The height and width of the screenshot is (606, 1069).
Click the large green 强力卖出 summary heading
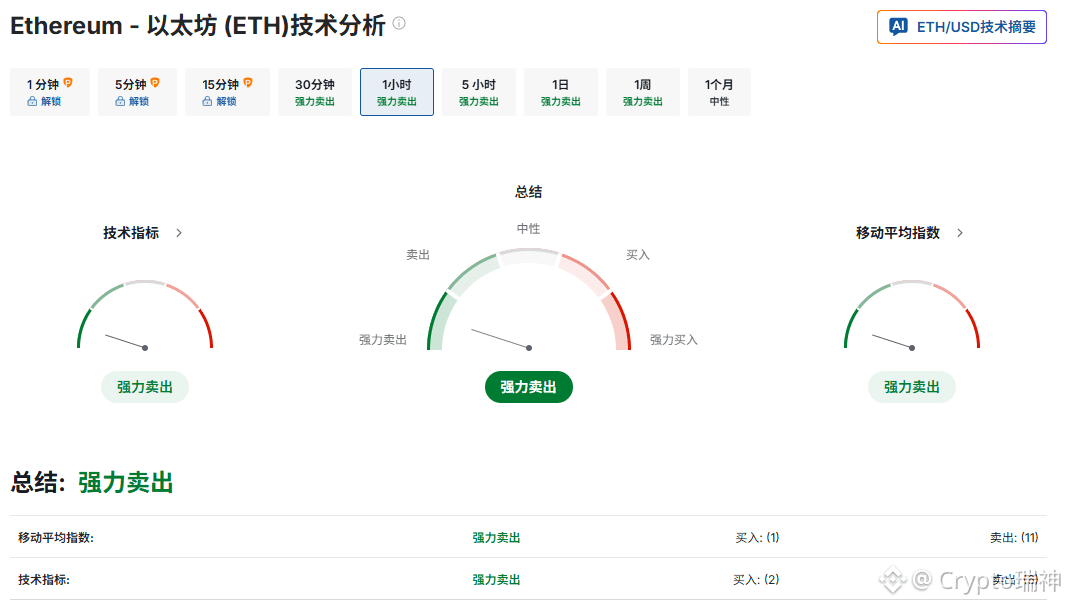coord(125,483)
